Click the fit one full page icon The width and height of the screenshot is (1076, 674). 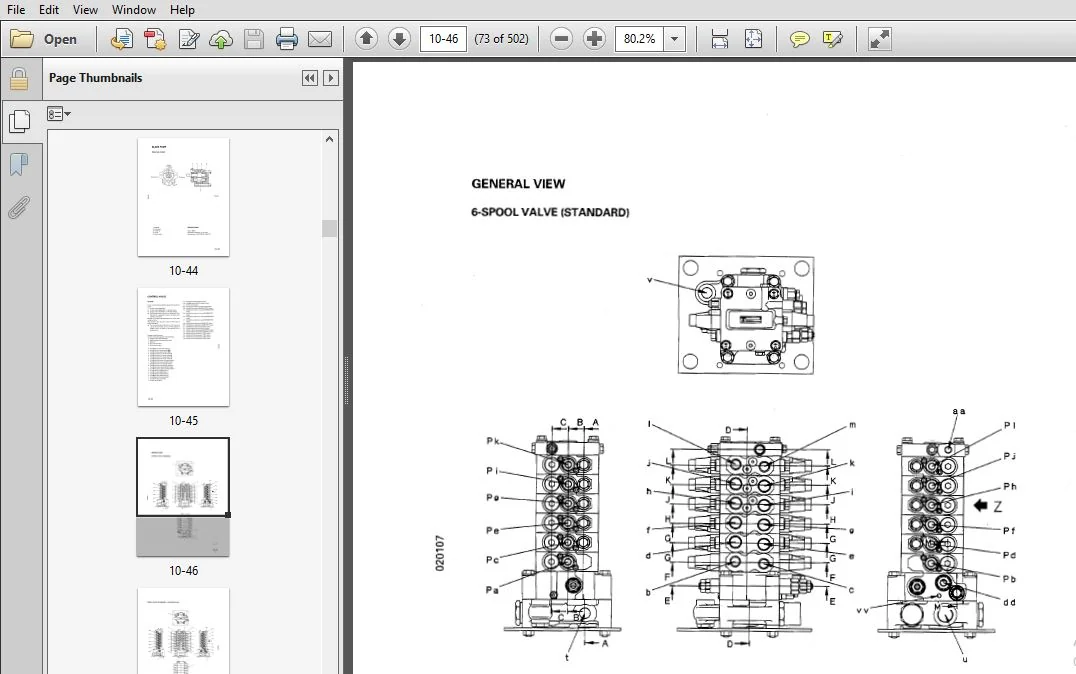tap(753, 39)
